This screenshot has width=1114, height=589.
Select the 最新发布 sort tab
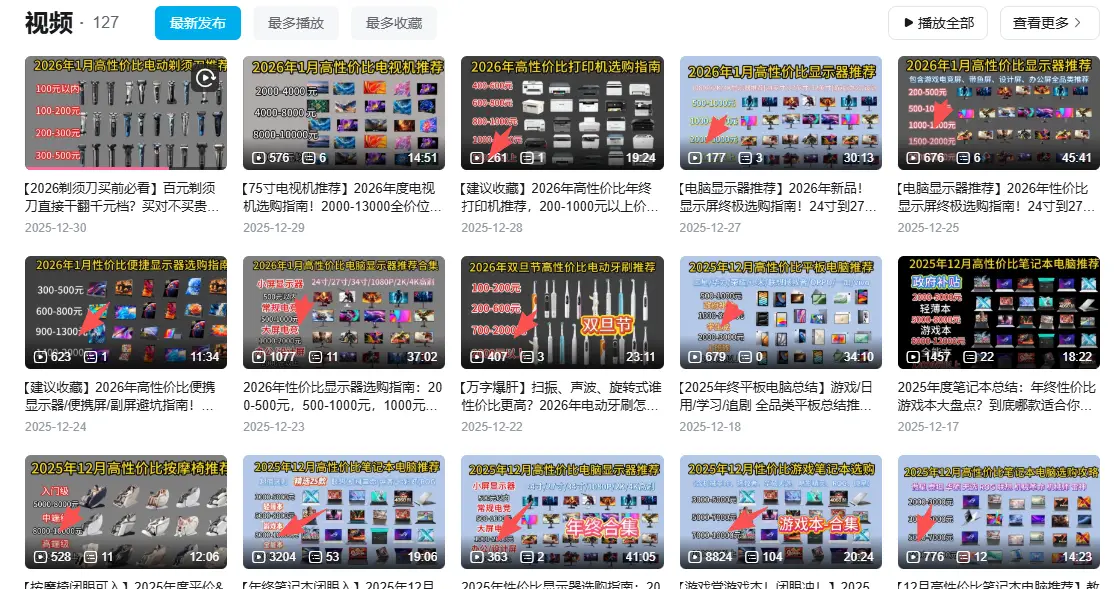(x=198, y=23)
